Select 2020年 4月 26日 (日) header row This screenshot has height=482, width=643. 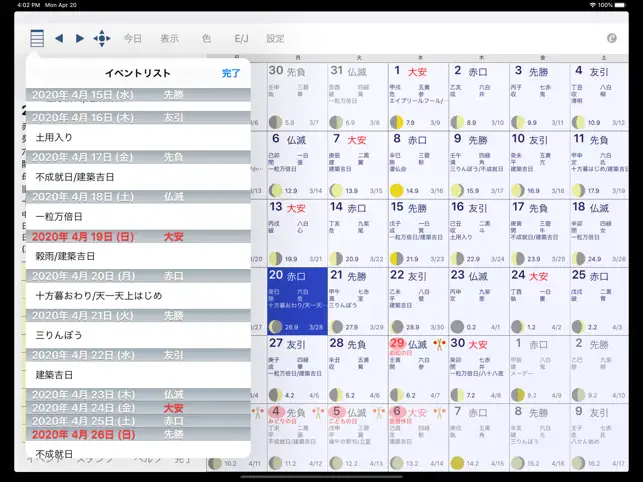click(x=138, y=434)
